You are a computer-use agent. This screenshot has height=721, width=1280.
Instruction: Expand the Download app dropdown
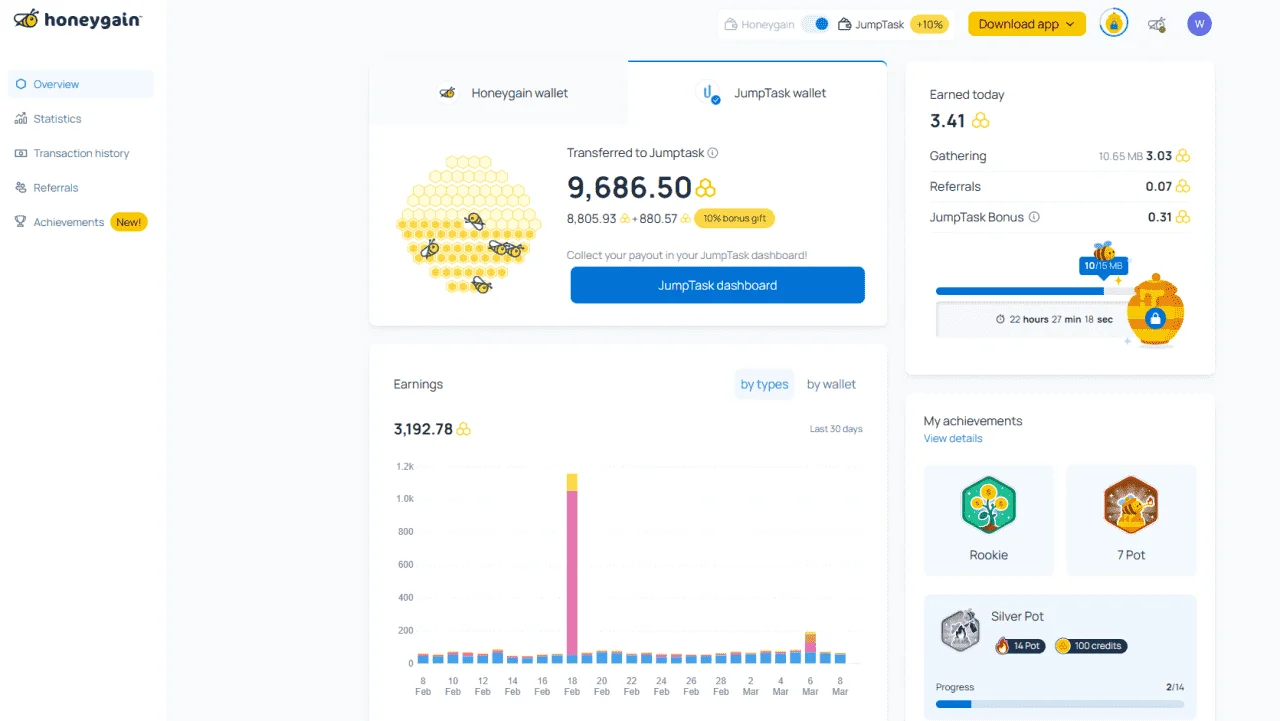(x=1027, y=24)
